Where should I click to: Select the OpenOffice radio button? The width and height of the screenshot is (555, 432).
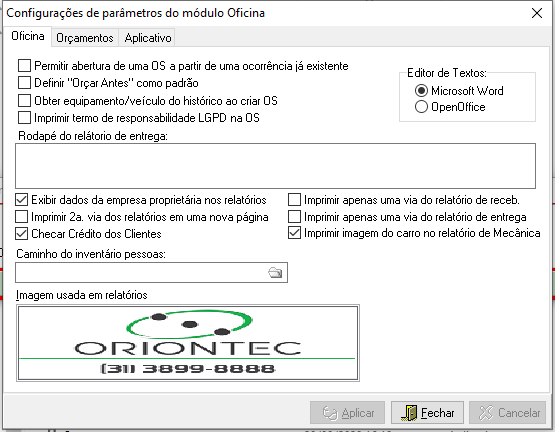click(x=421, y=107)
